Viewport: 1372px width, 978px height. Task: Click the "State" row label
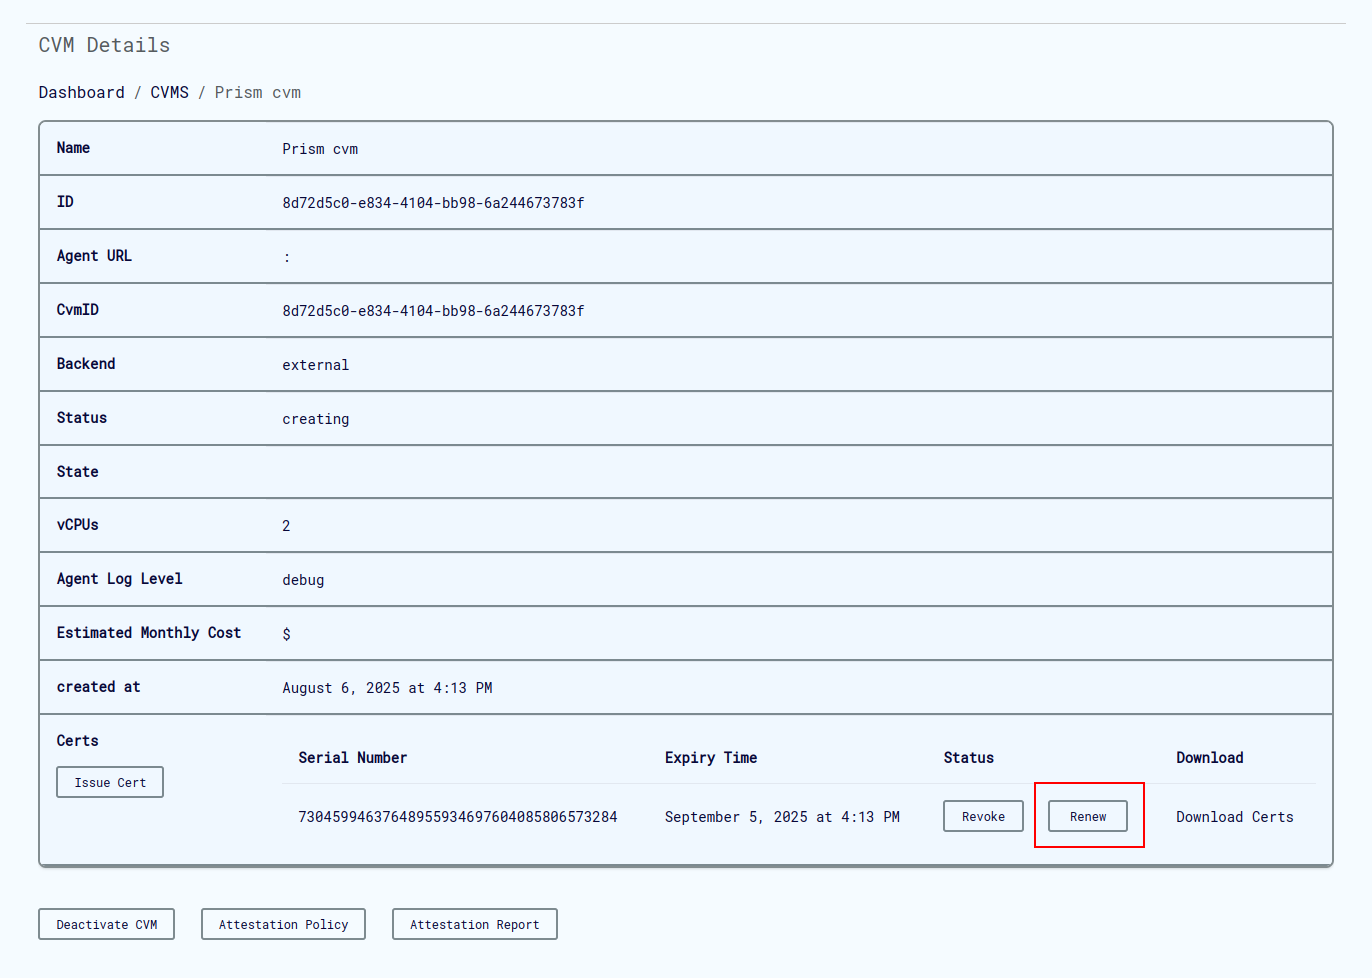pyautogui.click(x=77, y=472)
